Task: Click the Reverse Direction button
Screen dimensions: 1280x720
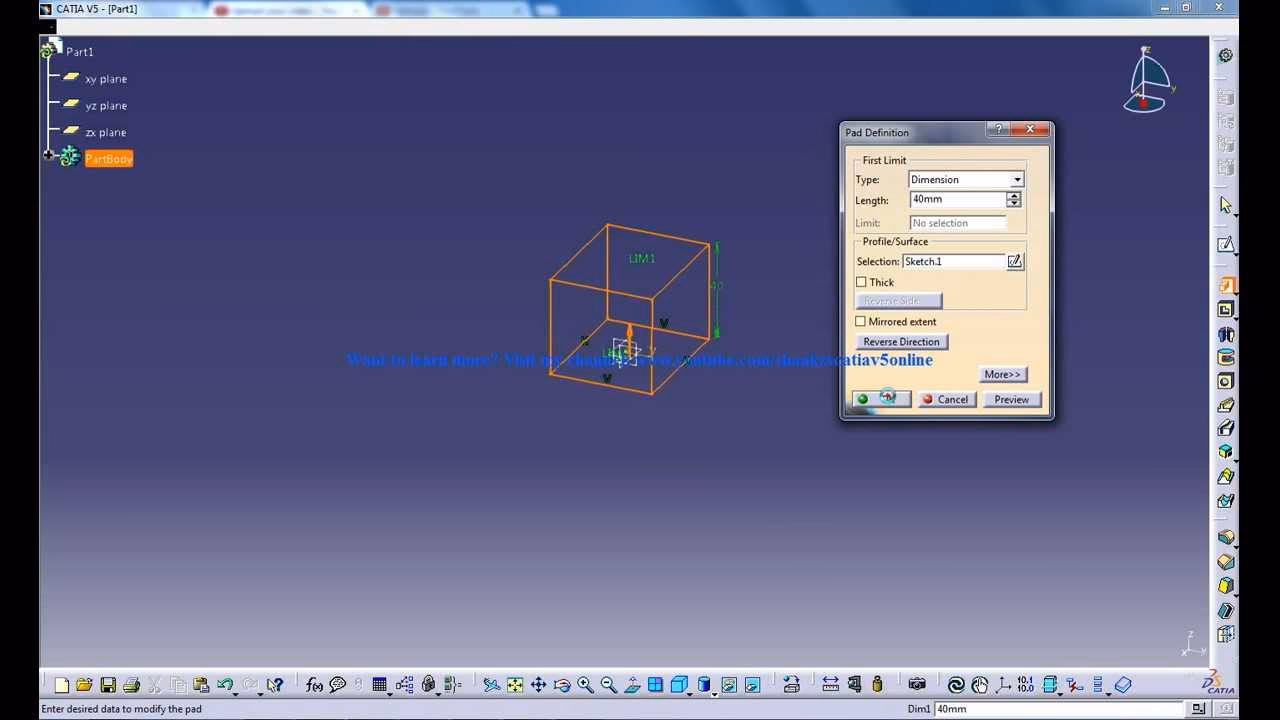Action: (901, 341)
